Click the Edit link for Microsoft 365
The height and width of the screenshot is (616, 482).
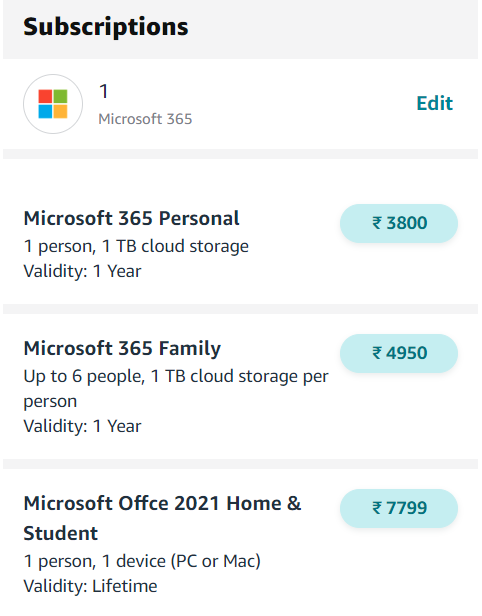coord(434,103)
